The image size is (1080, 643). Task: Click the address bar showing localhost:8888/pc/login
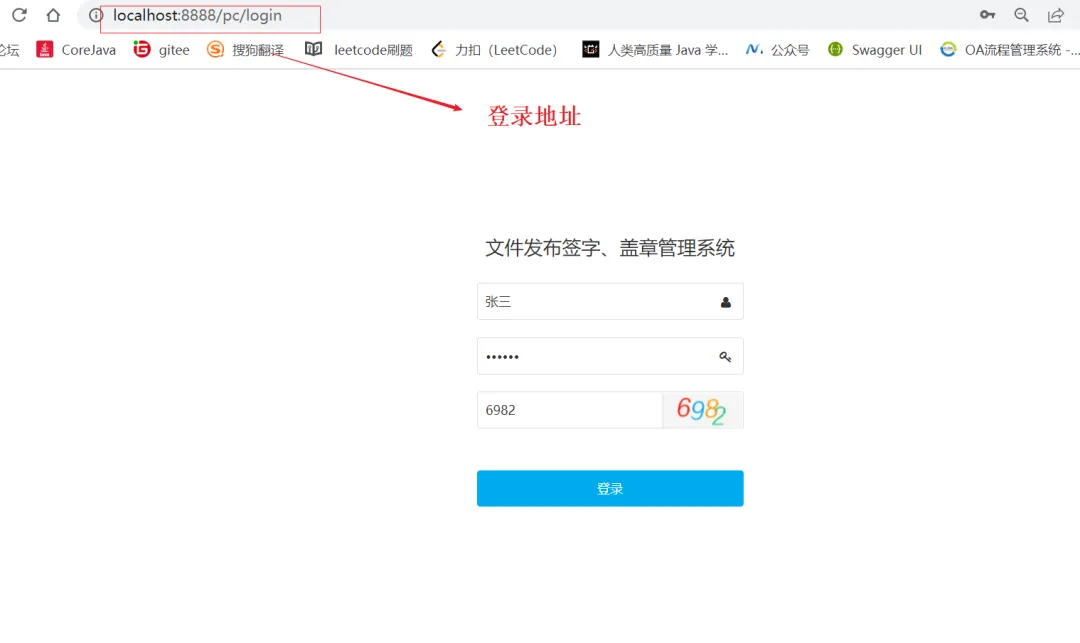pyautogui.click(x=200, y=16)
